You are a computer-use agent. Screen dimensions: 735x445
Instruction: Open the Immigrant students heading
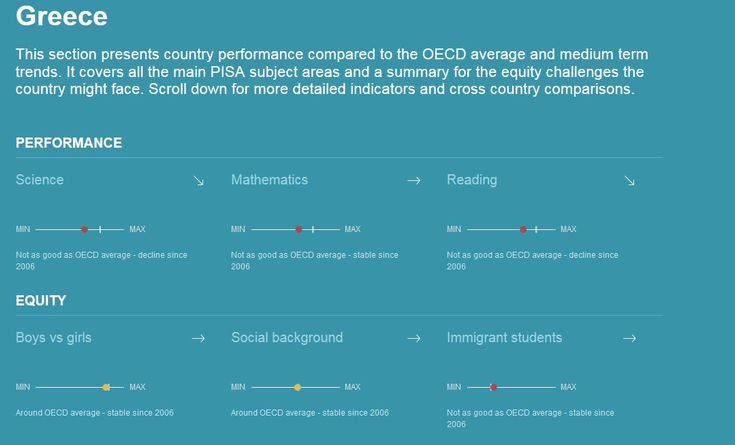[504, 338]
